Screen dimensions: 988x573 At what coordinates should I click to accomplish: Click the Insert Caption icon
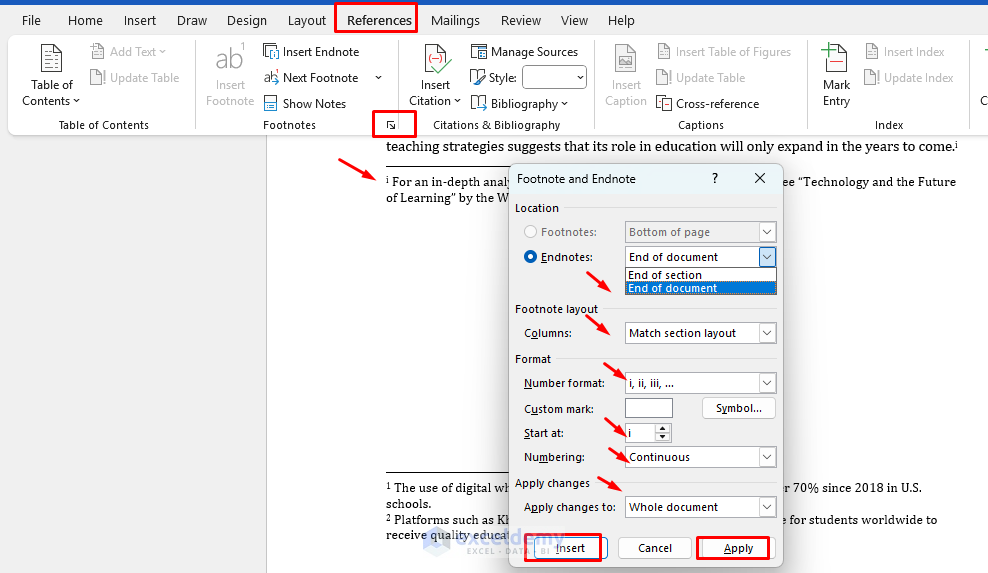coord(625,60)
